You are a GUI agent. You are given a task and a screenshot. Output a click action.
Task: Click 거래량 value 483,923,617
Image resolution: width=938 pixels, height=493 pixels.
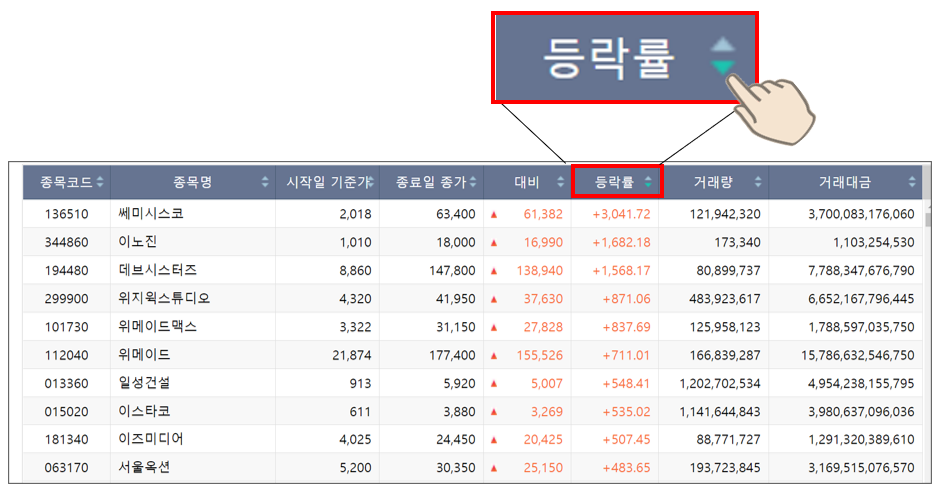(x=724, y=299)
